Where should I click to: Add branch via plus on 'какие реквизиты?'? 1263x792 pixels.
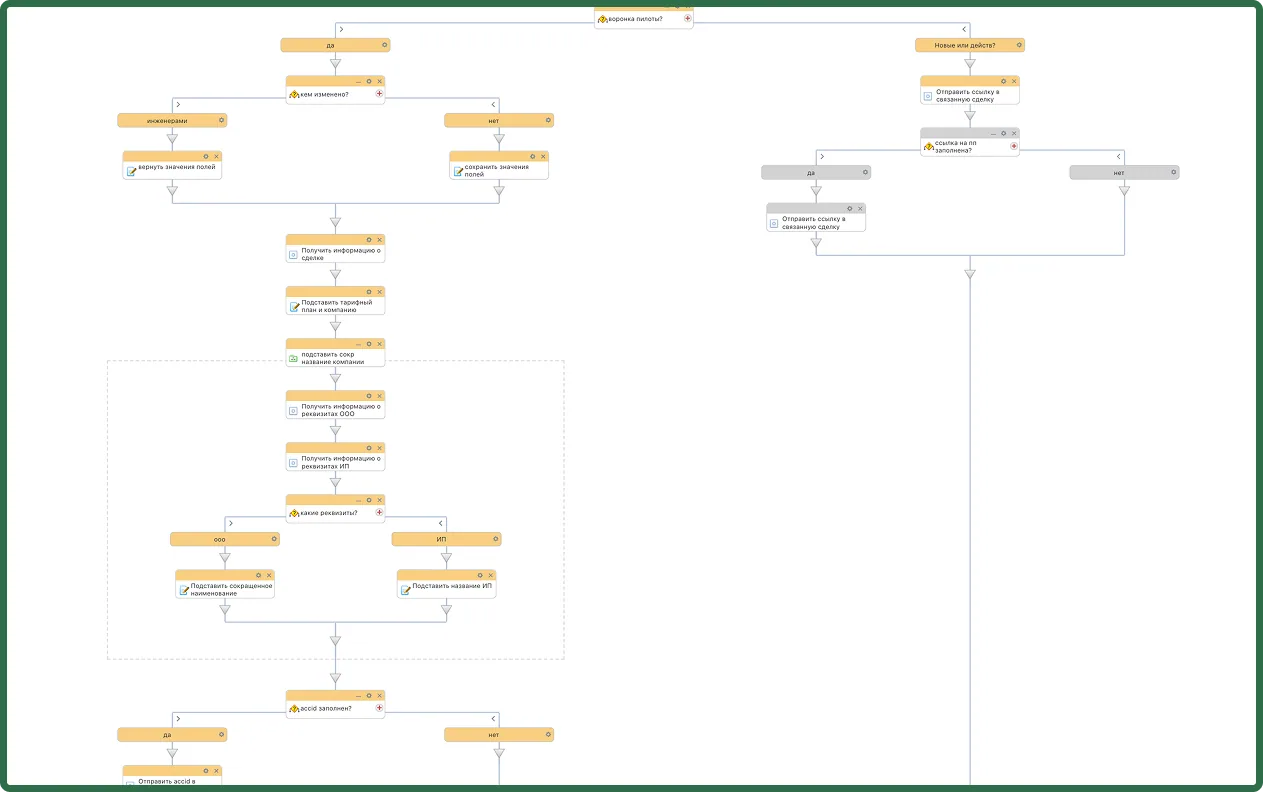379,513
